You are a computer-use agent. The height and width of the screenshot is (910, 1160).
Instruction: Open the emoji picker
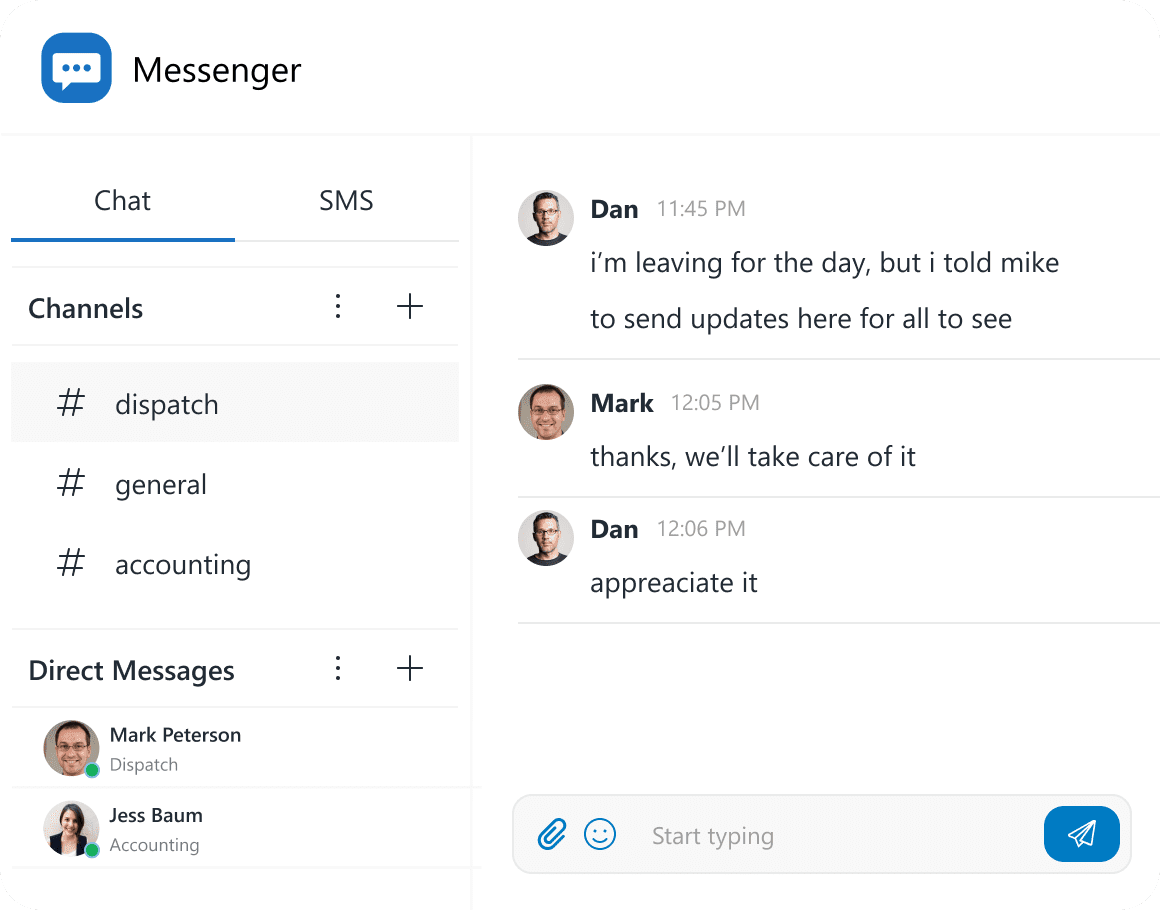pos(600,833)
